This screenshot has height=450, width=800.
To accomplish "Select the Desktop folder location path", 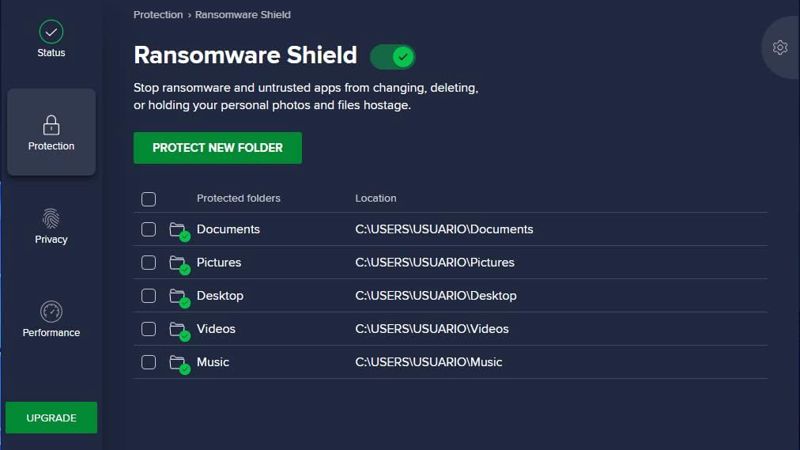I will [436, 295].
